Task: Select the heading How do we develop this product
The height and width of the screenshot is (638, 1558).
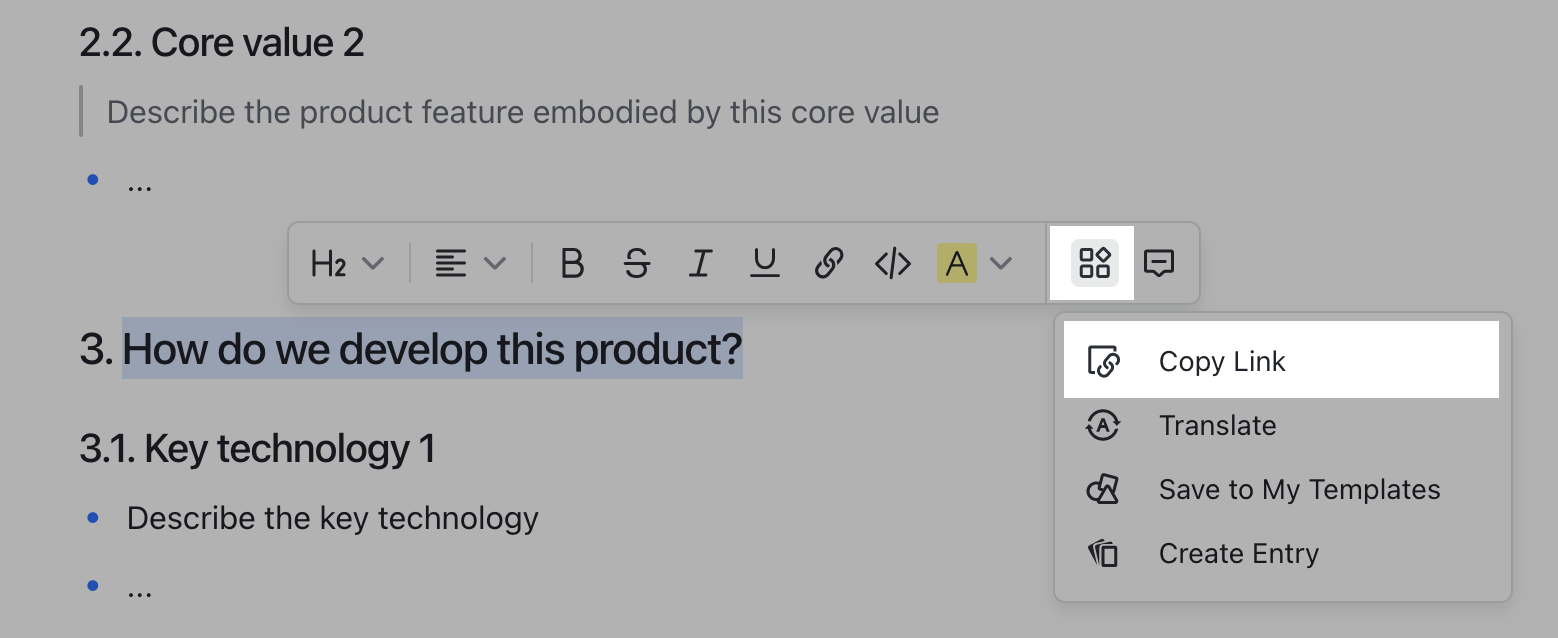Action: [x=432, y=349]
